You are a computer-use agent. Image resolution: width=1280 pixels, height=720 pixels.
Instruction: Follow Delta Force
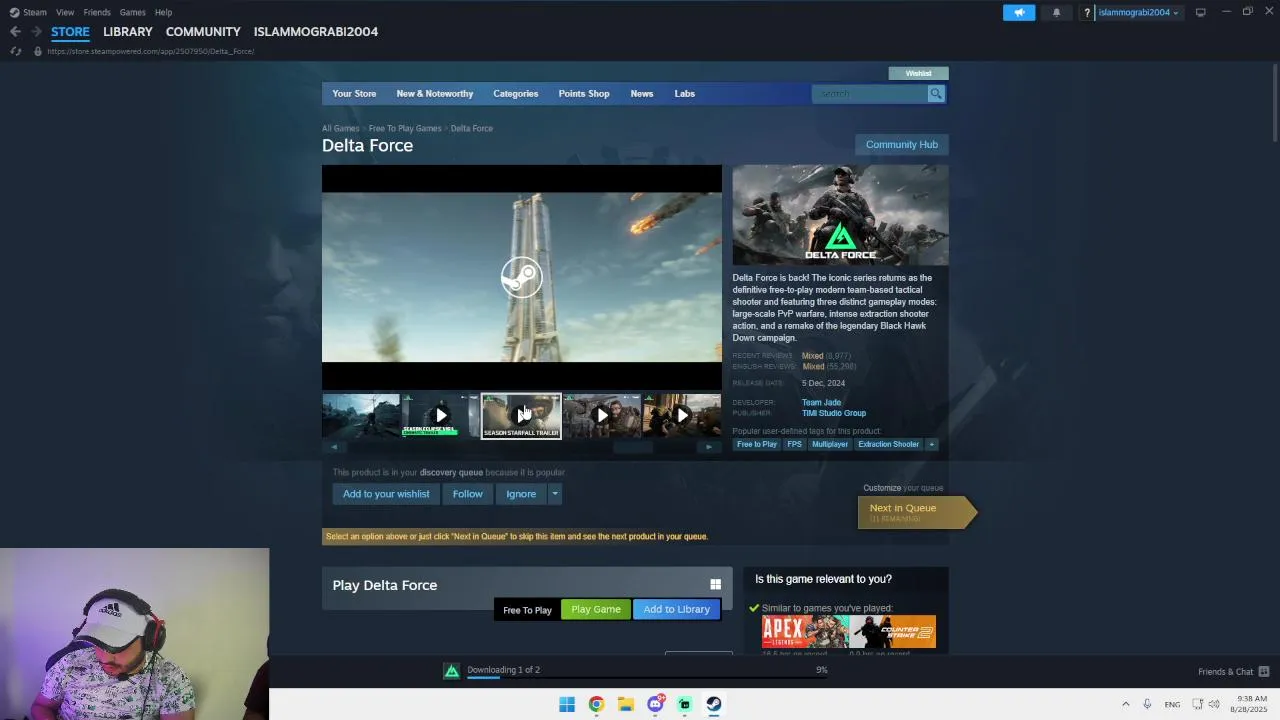pos(467,494)
